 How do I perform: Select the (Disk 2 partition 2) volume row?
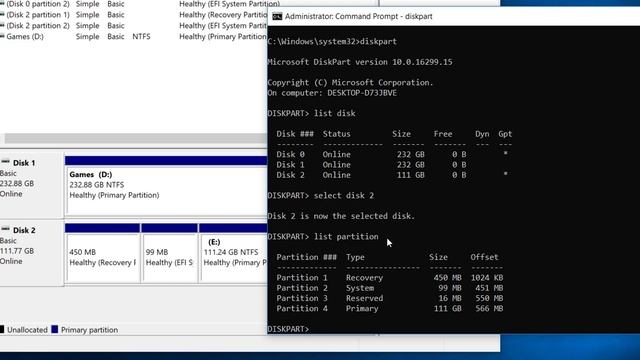(133, 26)
